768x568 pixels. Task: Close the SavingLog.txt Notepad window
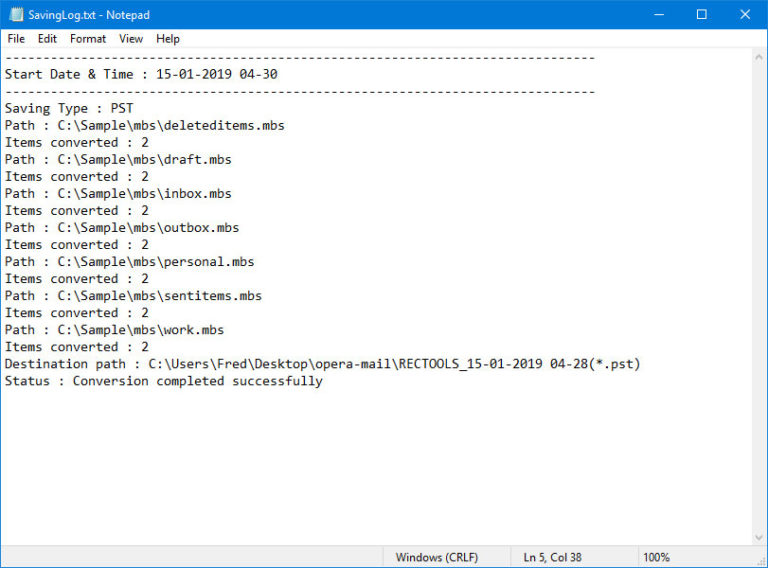[745, 15]
